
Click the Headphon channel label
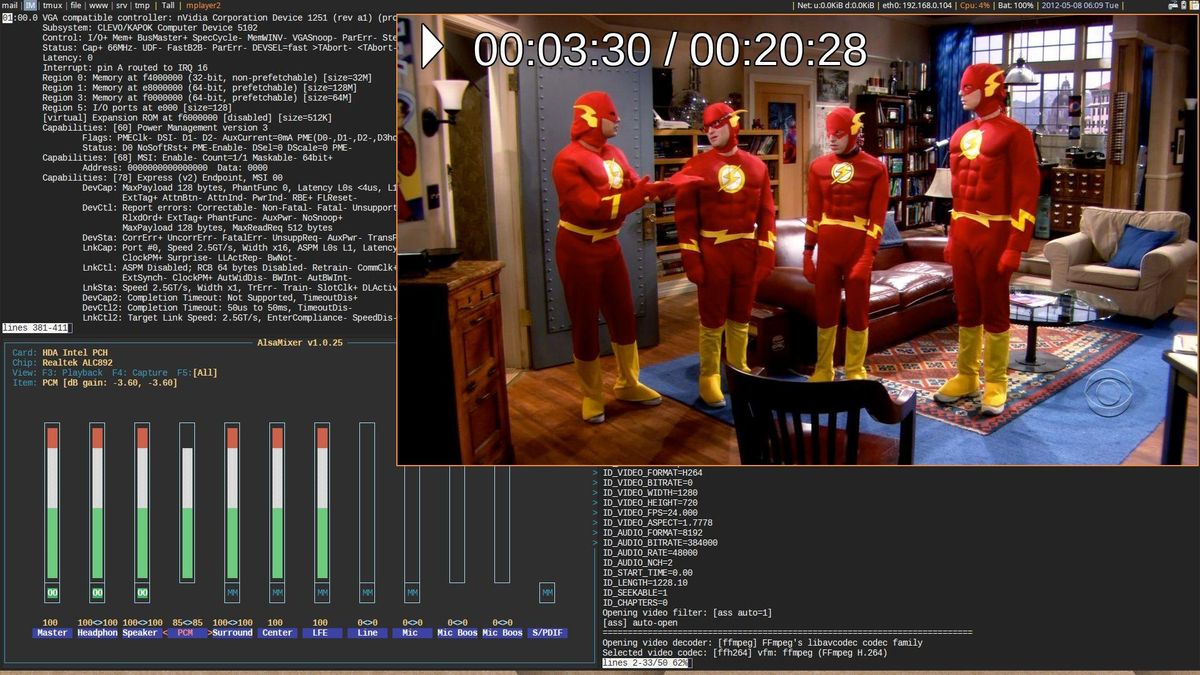coord(96,632)
